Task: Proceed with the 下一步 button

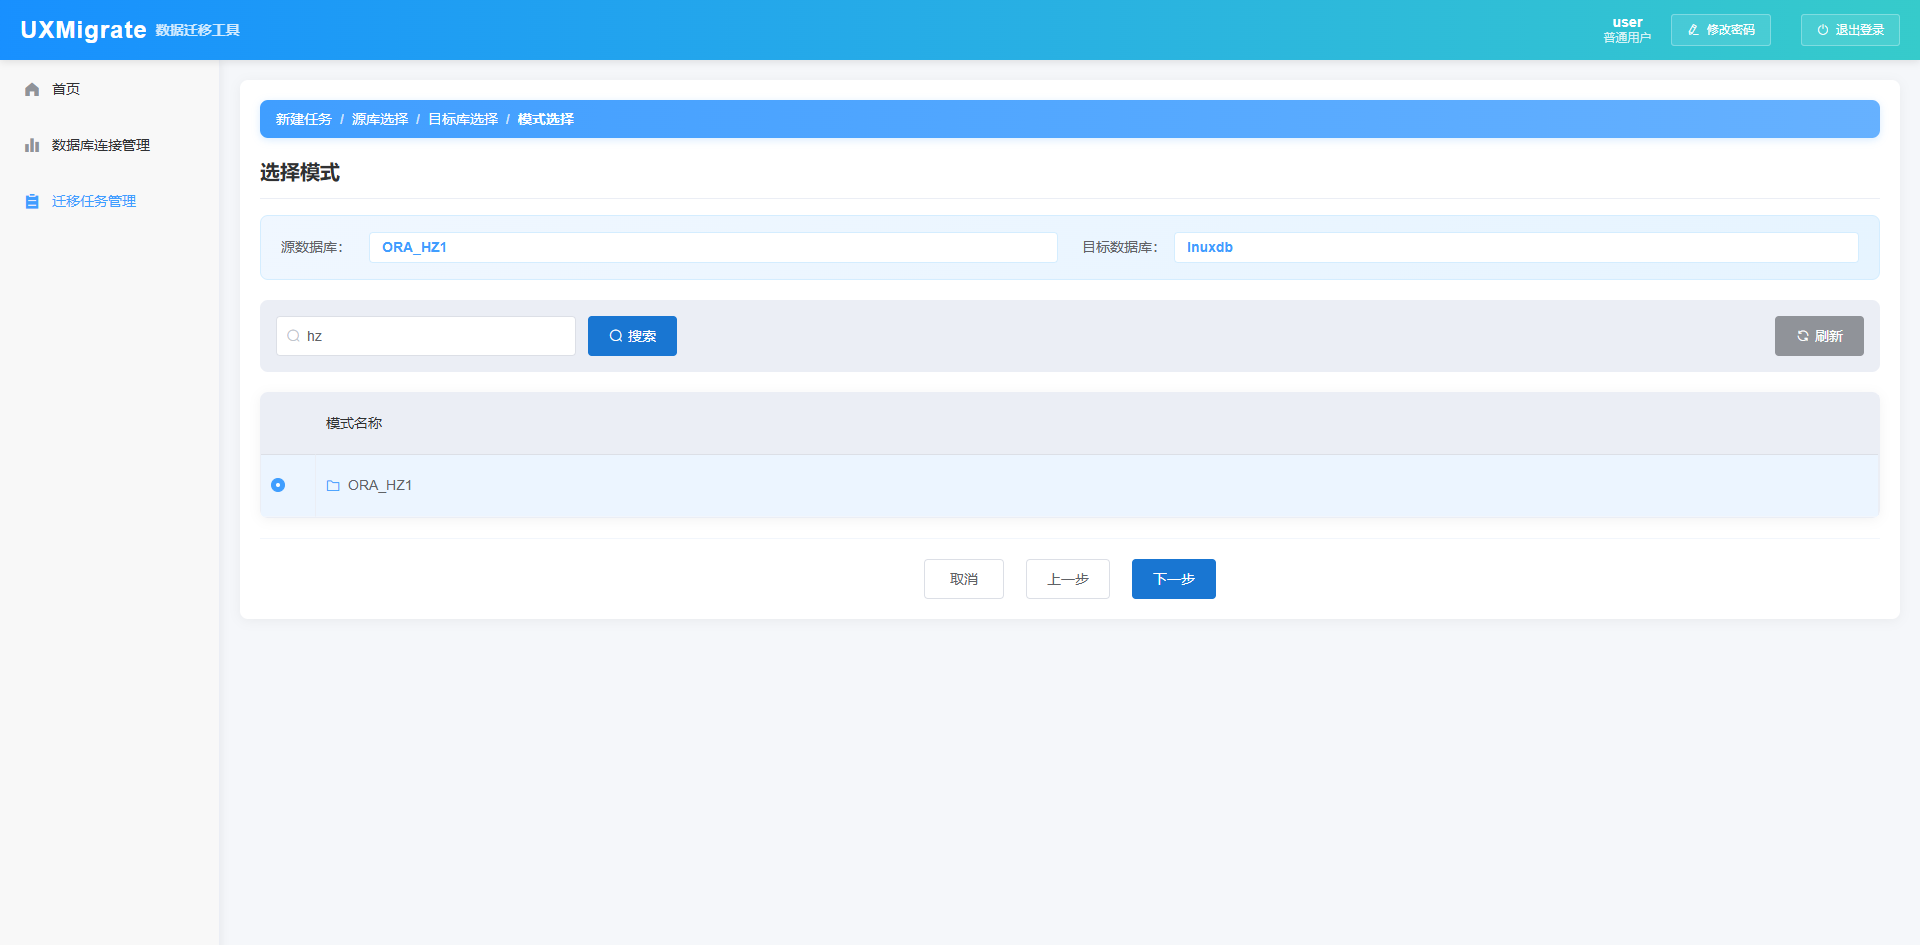Action: coord(1173,579)
